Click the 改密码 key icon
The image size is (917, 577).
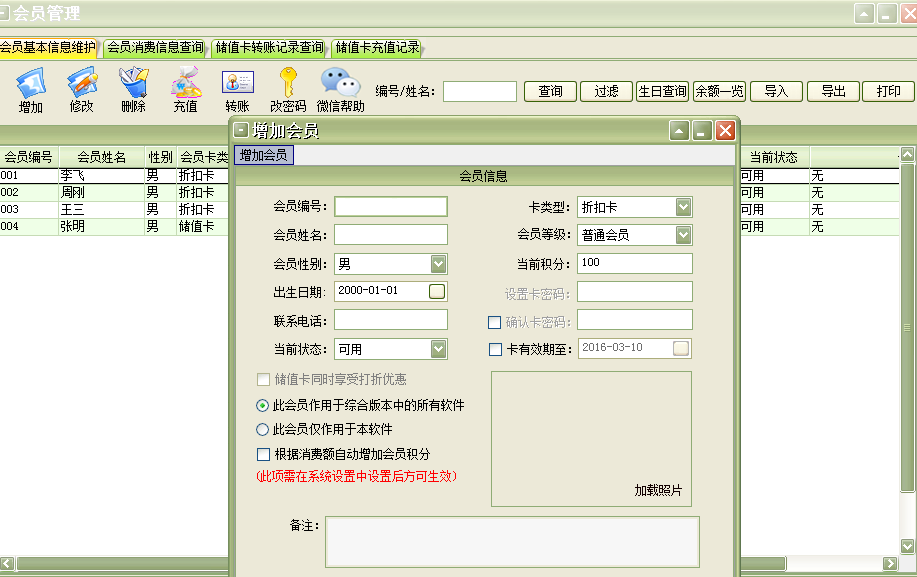(x=288, y=83)
